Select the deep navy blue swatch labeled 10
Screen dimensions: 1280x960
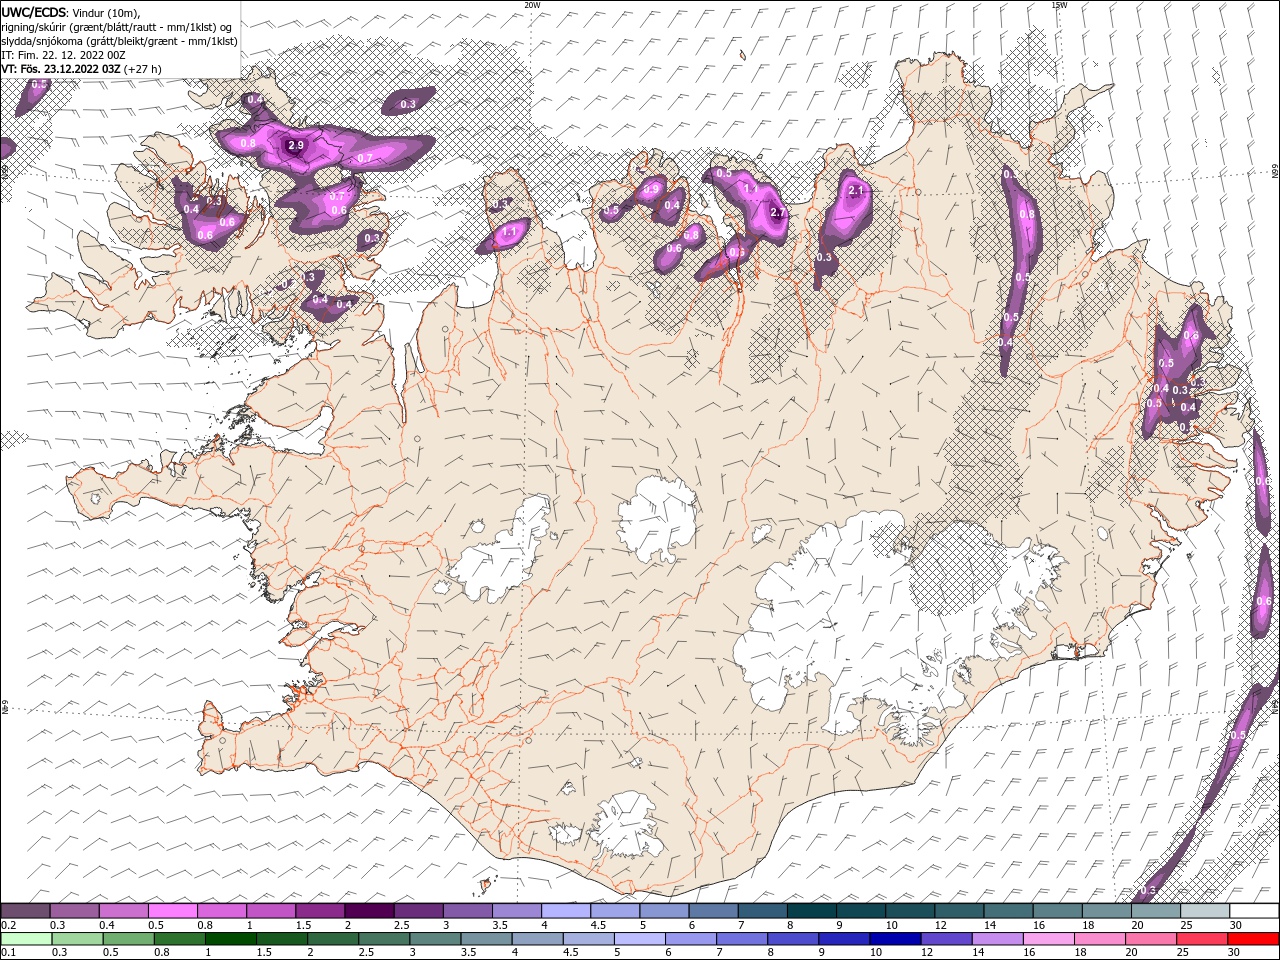[895, 939]
